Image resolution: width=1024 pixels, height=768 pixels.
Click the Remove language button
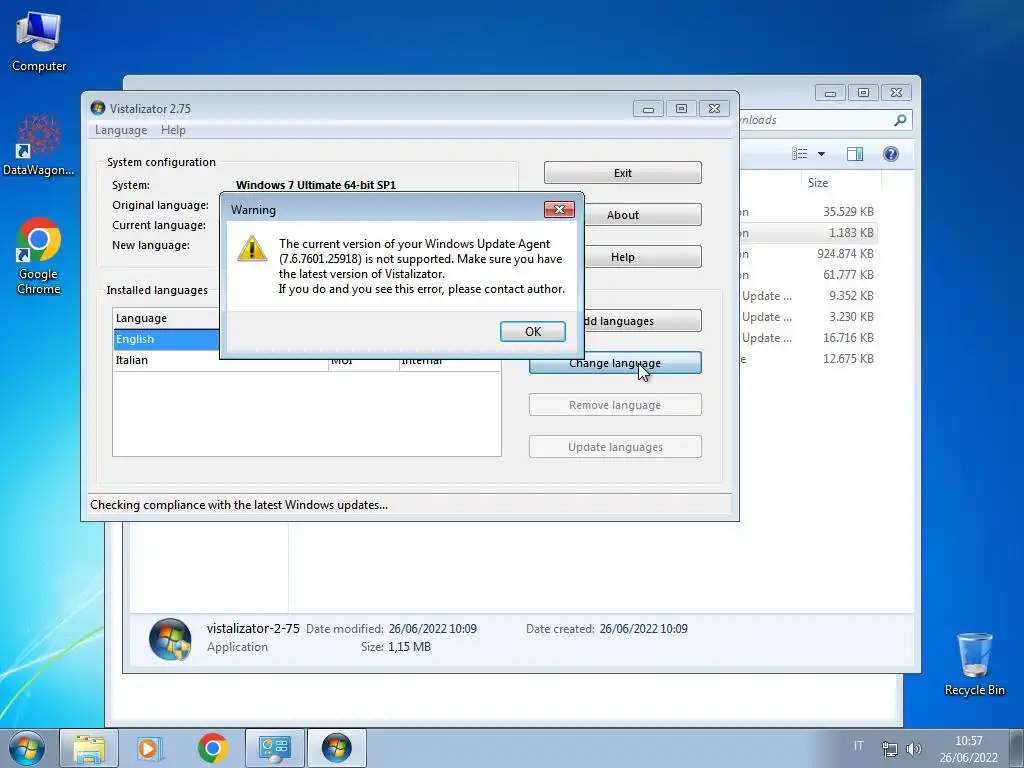615,405
